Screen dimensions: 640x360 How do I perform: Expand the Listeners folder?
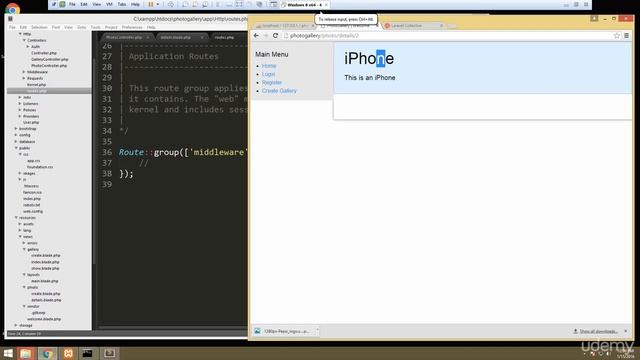click(x=20, y=104)
